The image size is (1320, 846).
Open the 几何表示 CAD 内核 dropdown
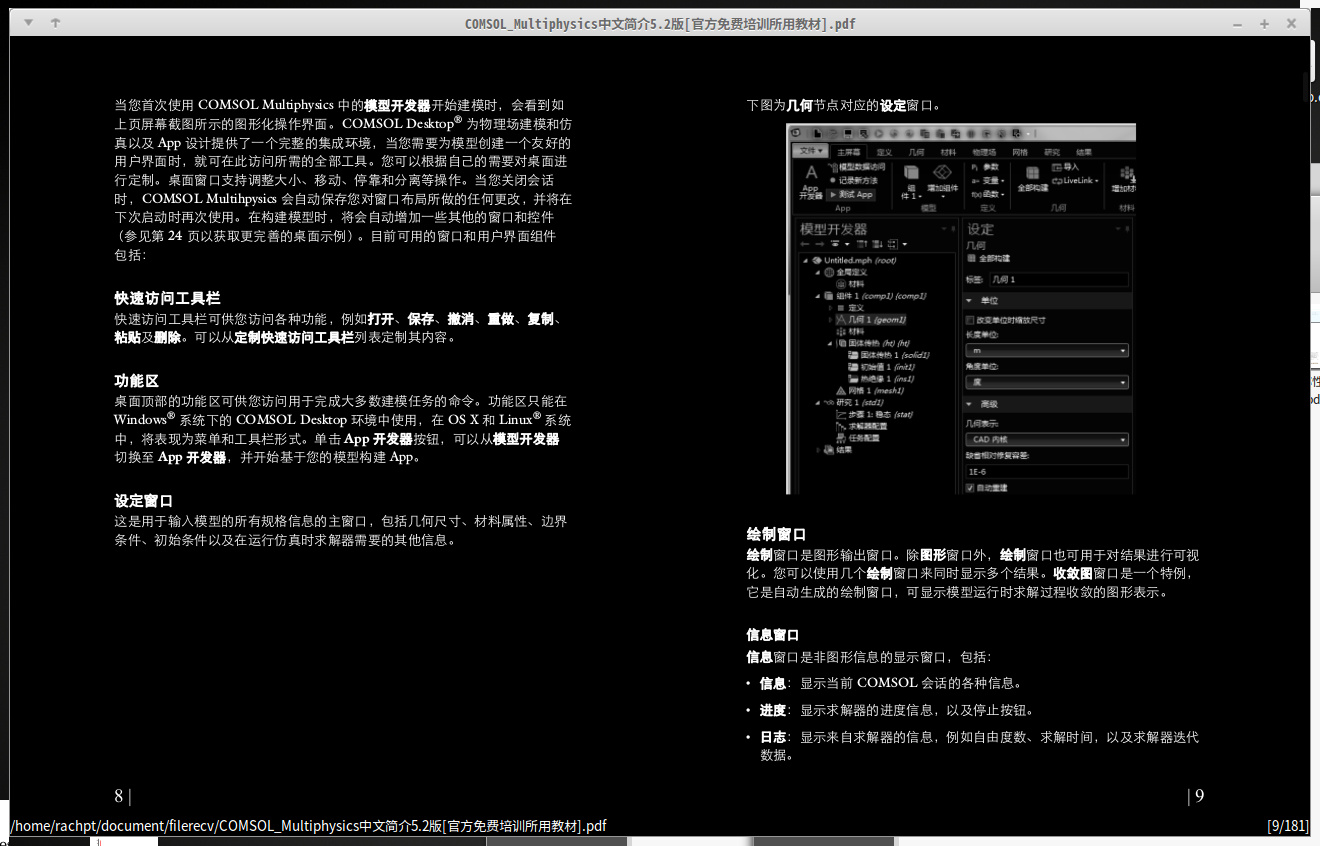click(1047, 440)
